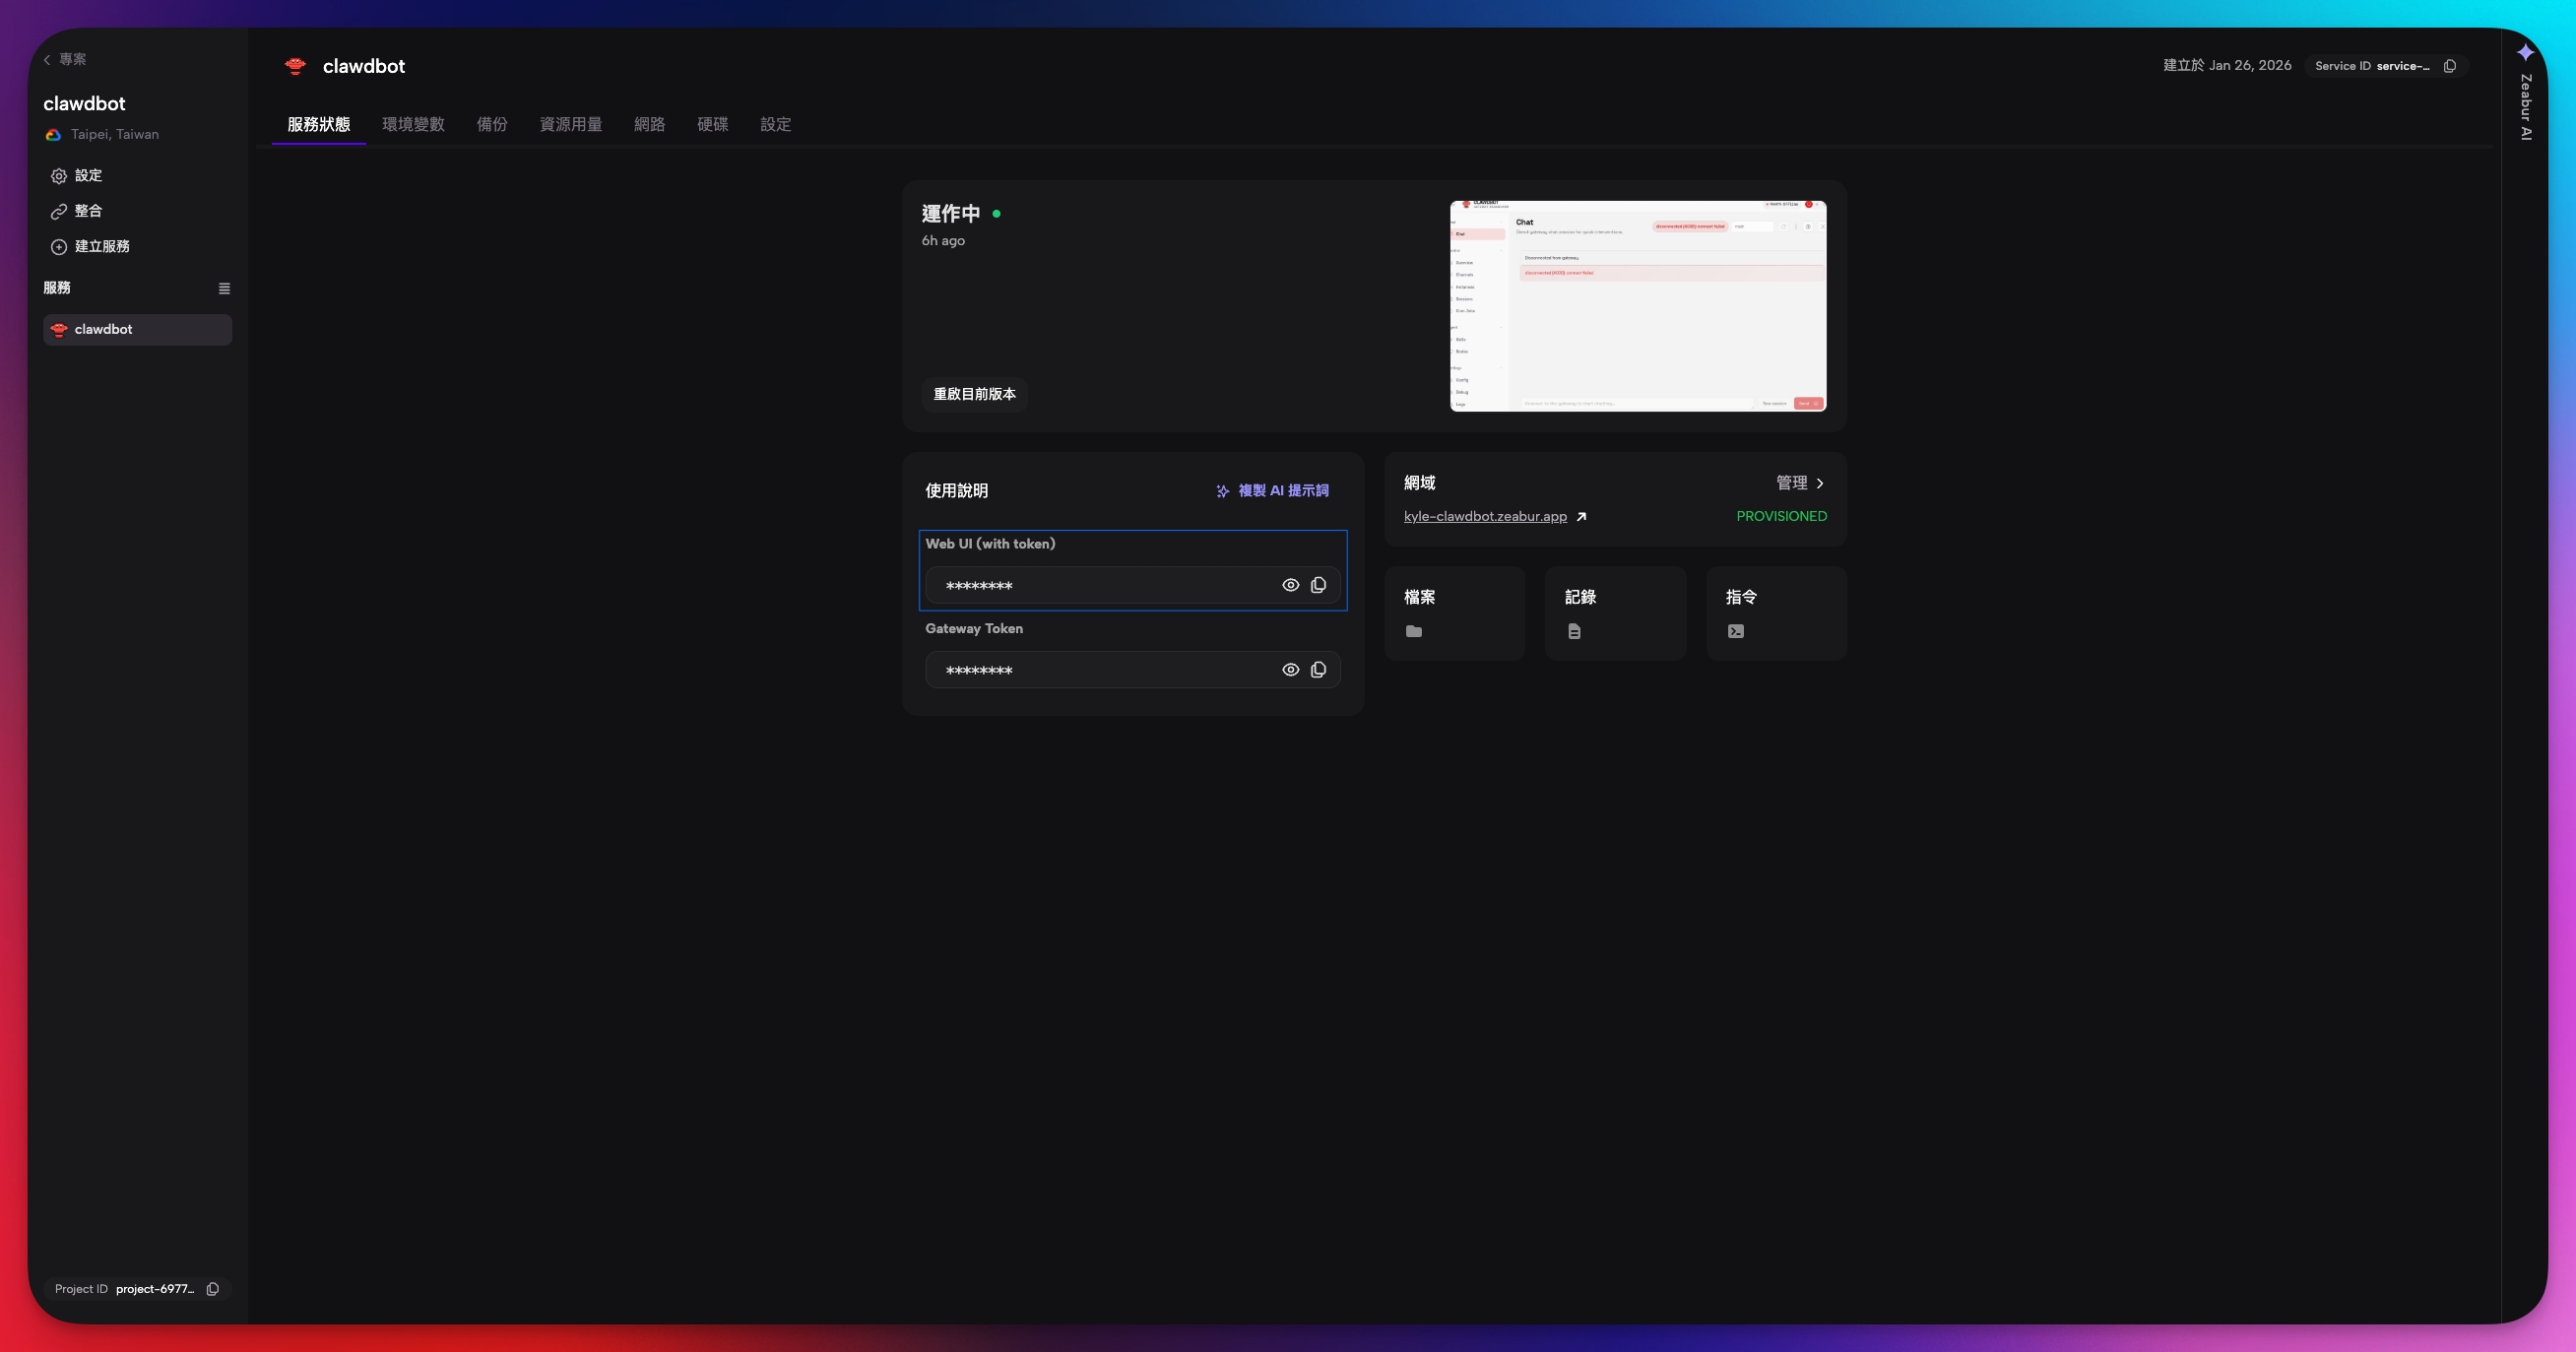Reveal the Web UI token with the eye toggle
2576x1352 pixels.
(x=1290, y=585)
